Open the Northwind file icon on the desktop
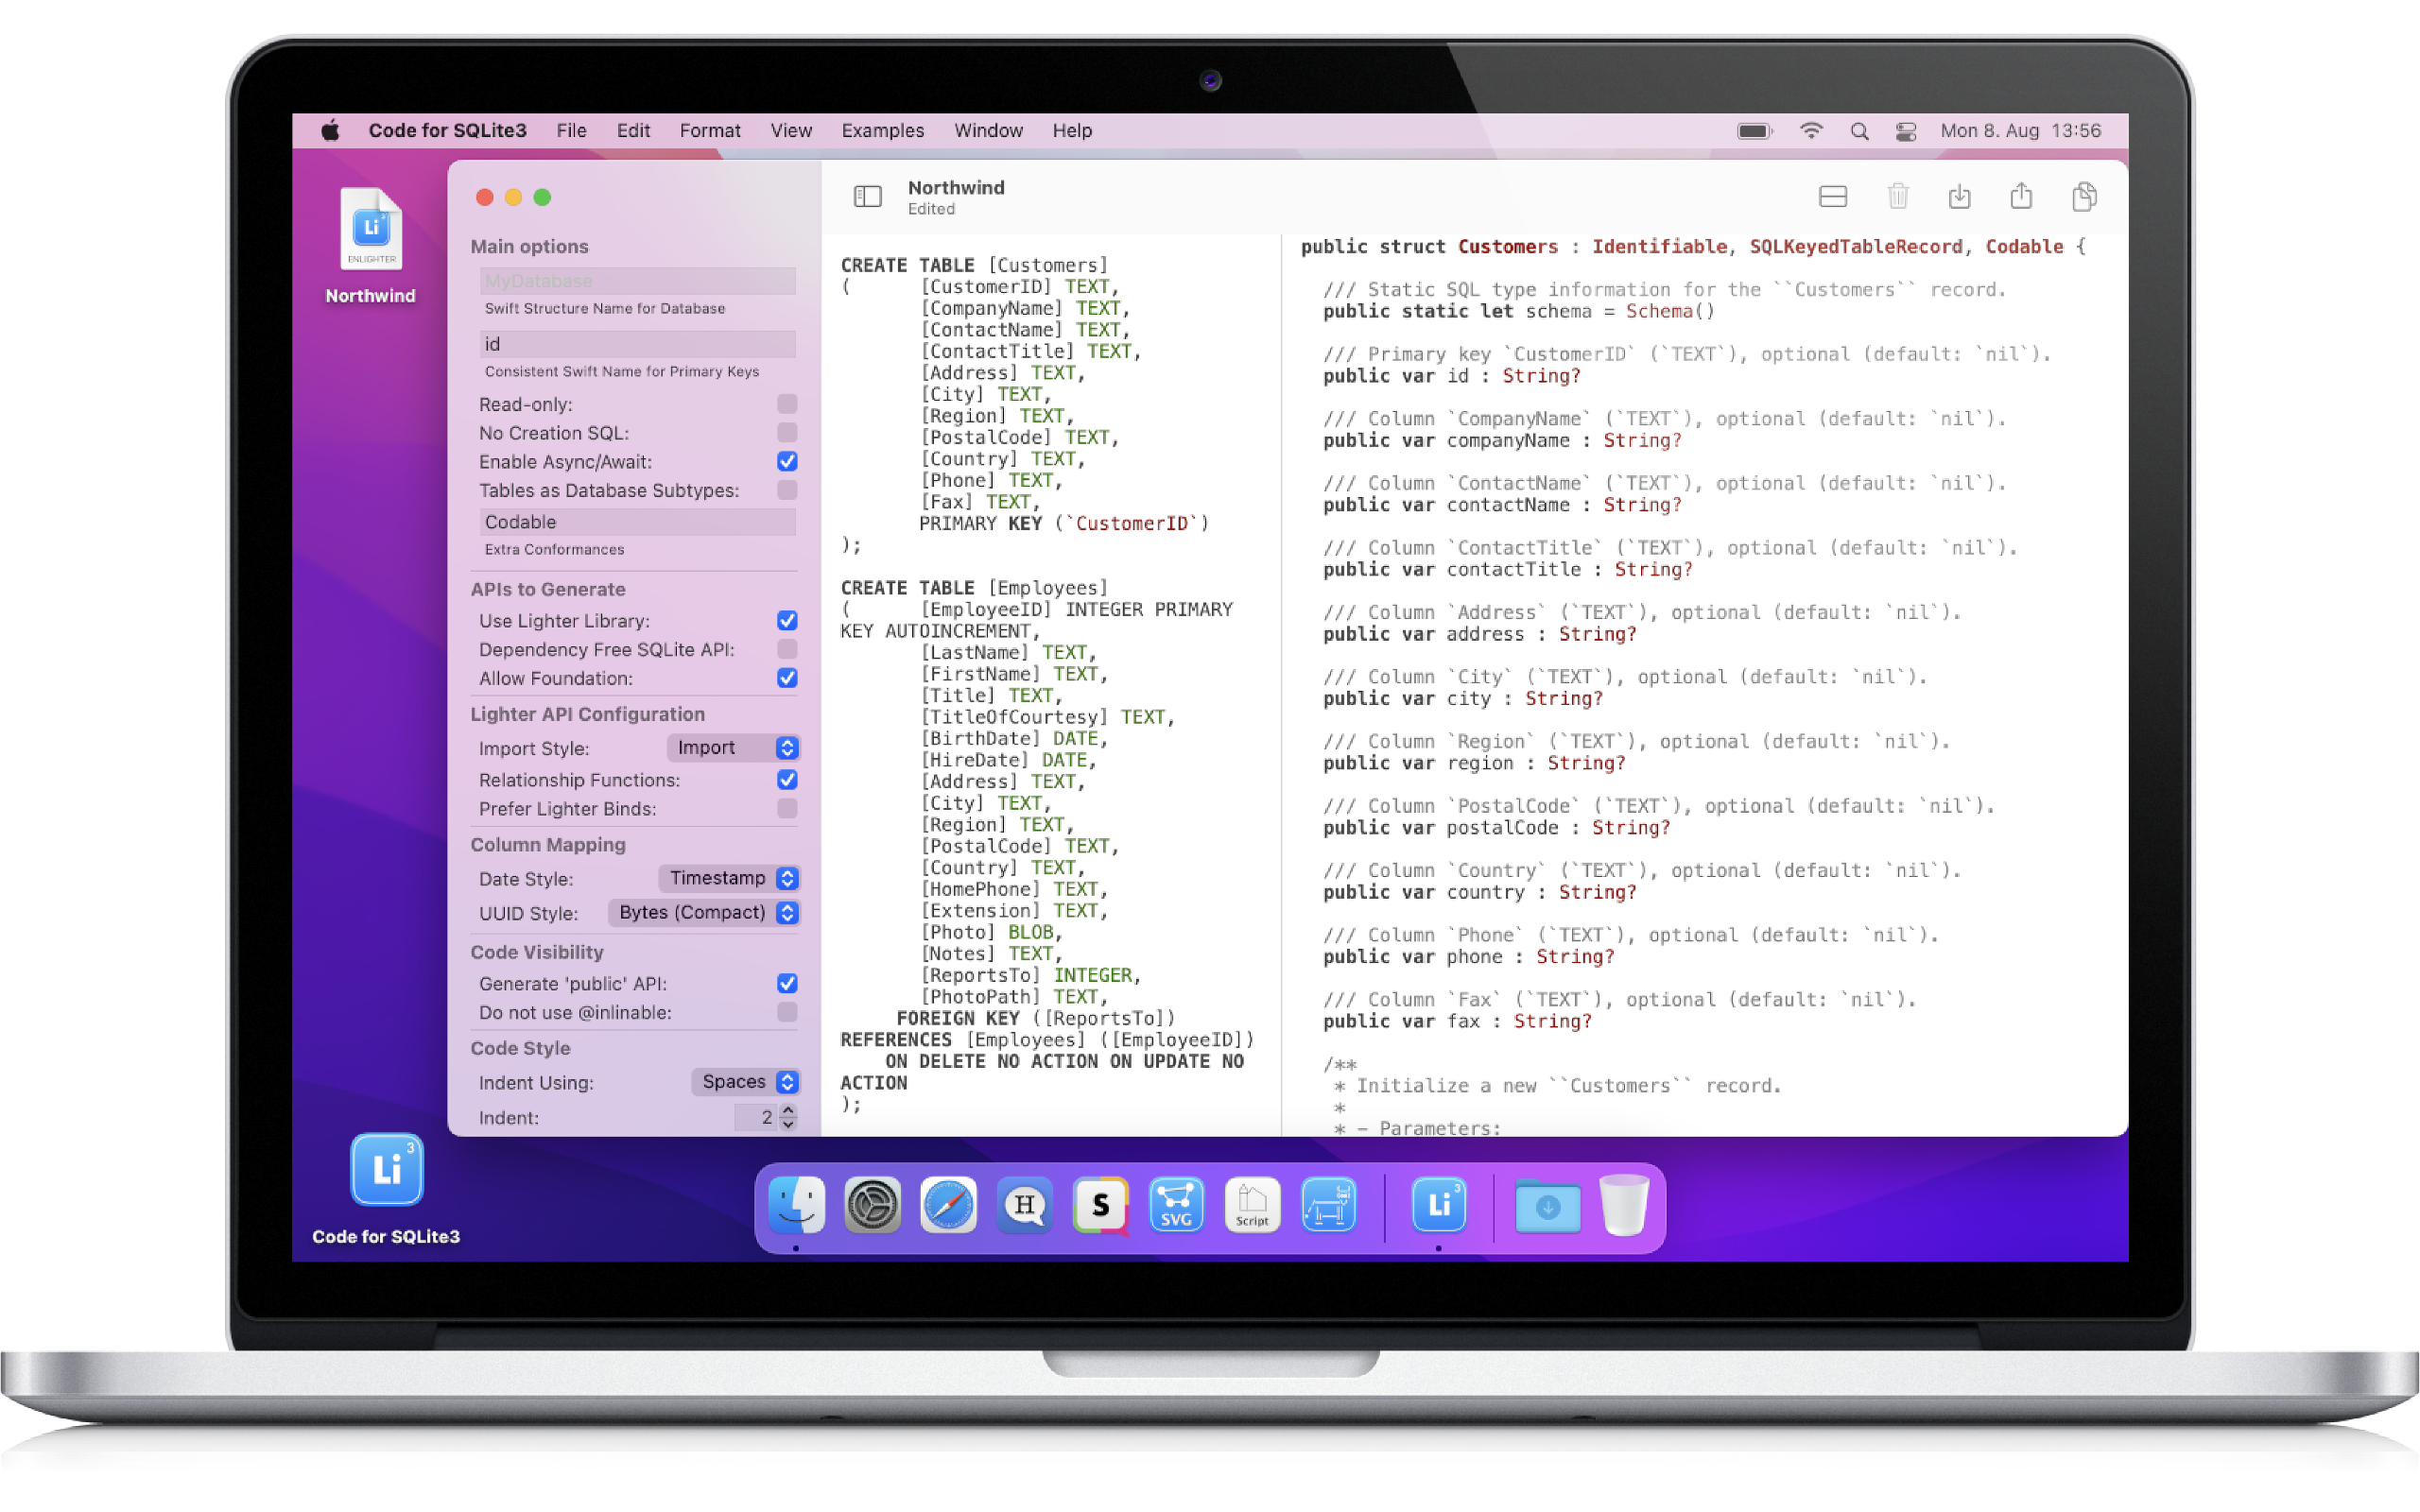 (371, 230)
